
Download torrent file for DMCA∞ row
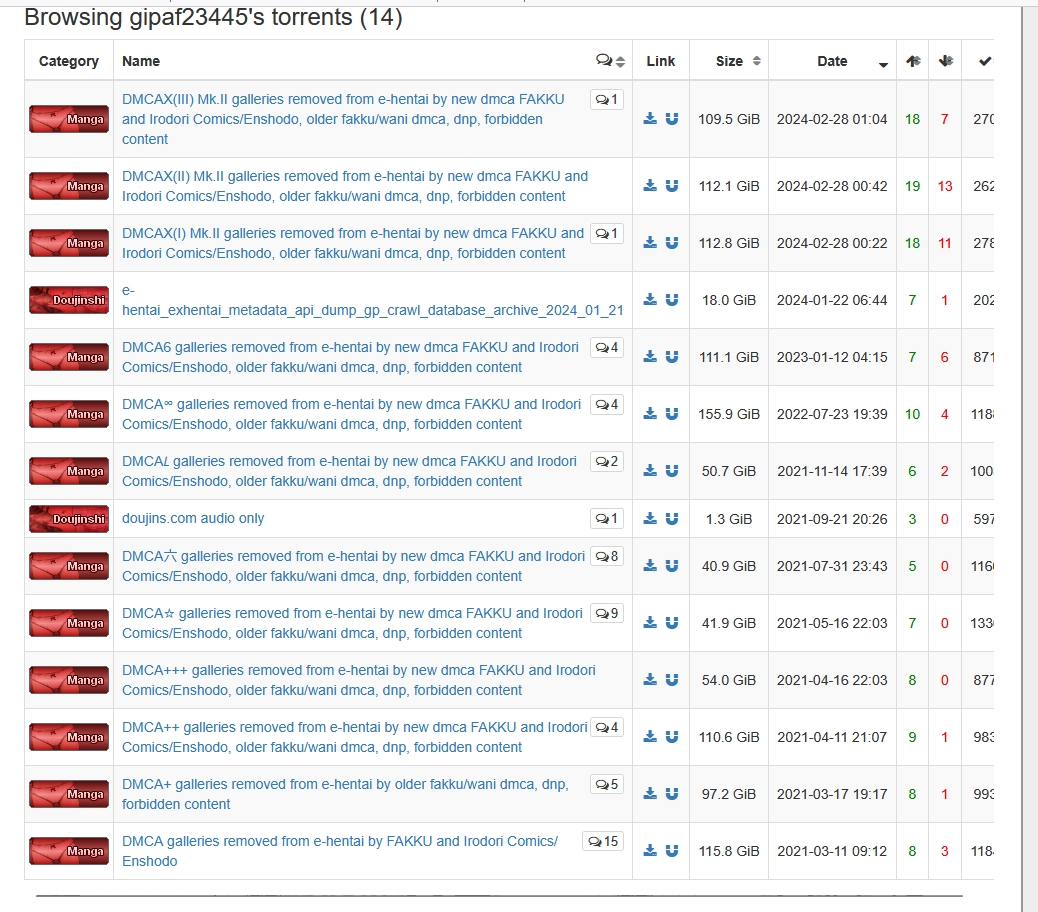pyautogui.click(x=650, y=414)
